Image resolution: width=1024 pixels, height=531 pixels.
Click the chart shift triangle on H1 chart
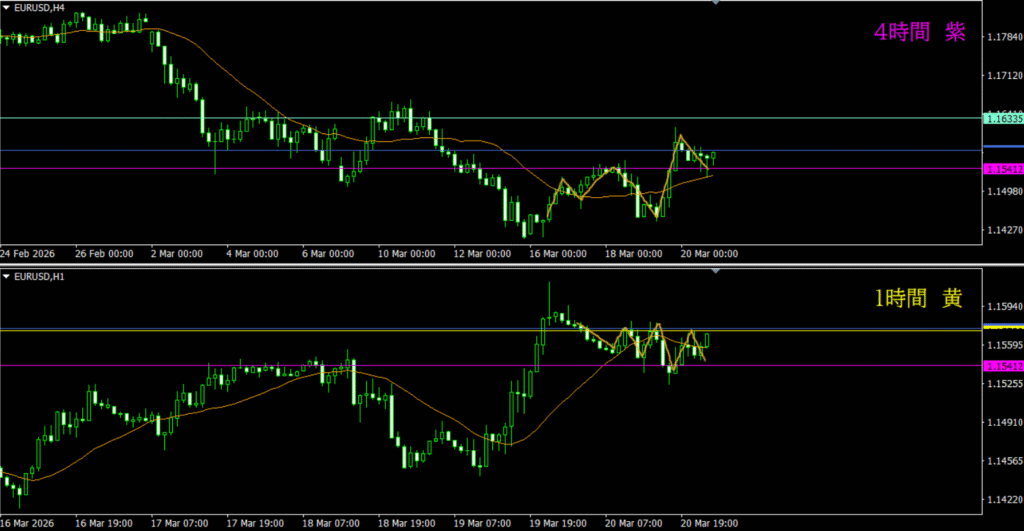716,271
